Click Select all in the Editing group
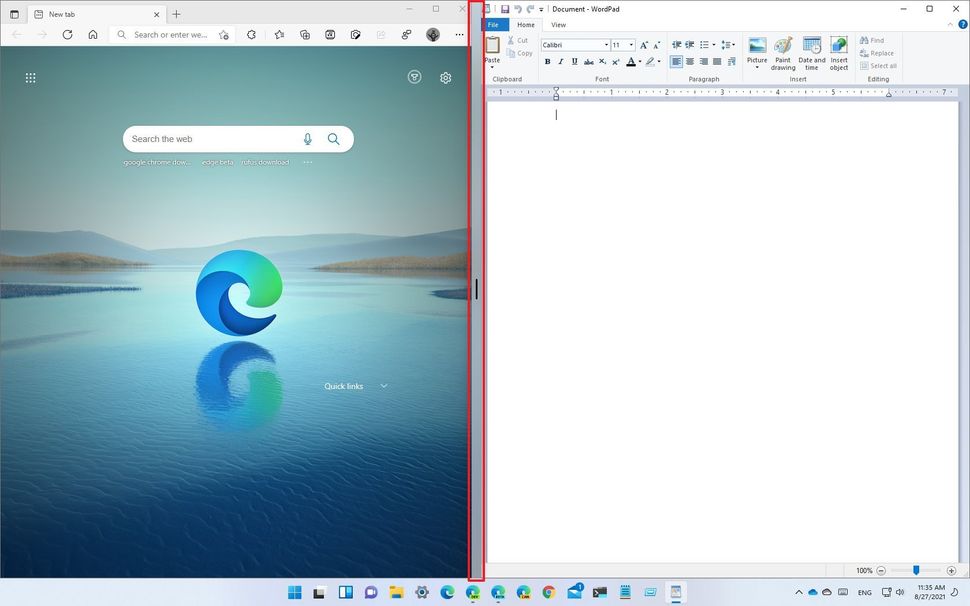970x606 pixels. tap(879, 66)
